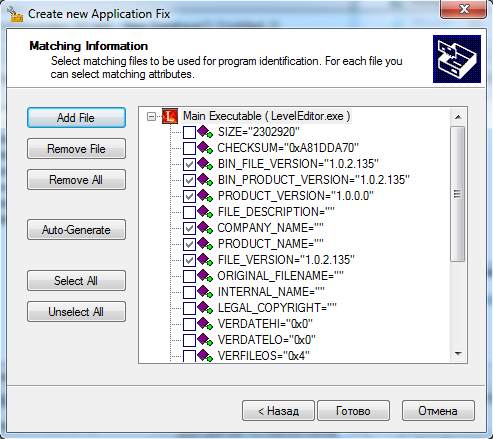Click the attribute icon beside FILE_DESCRIPTION
This screenshot has height=439, width=493.
click(205, 212)
